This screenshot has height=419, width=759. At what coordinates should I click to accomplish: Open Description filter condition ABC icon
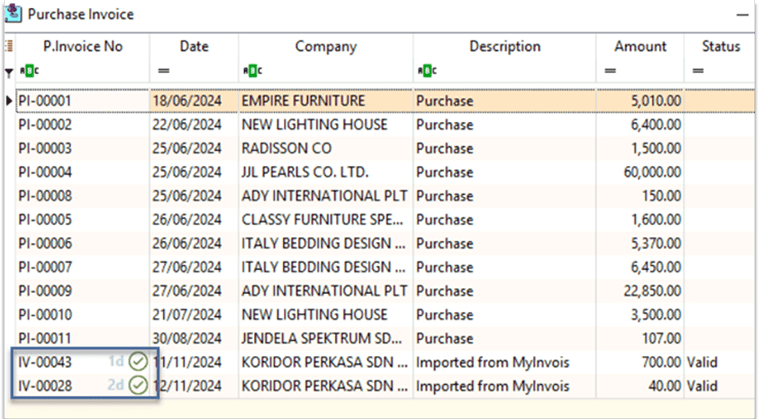(427, 71)
